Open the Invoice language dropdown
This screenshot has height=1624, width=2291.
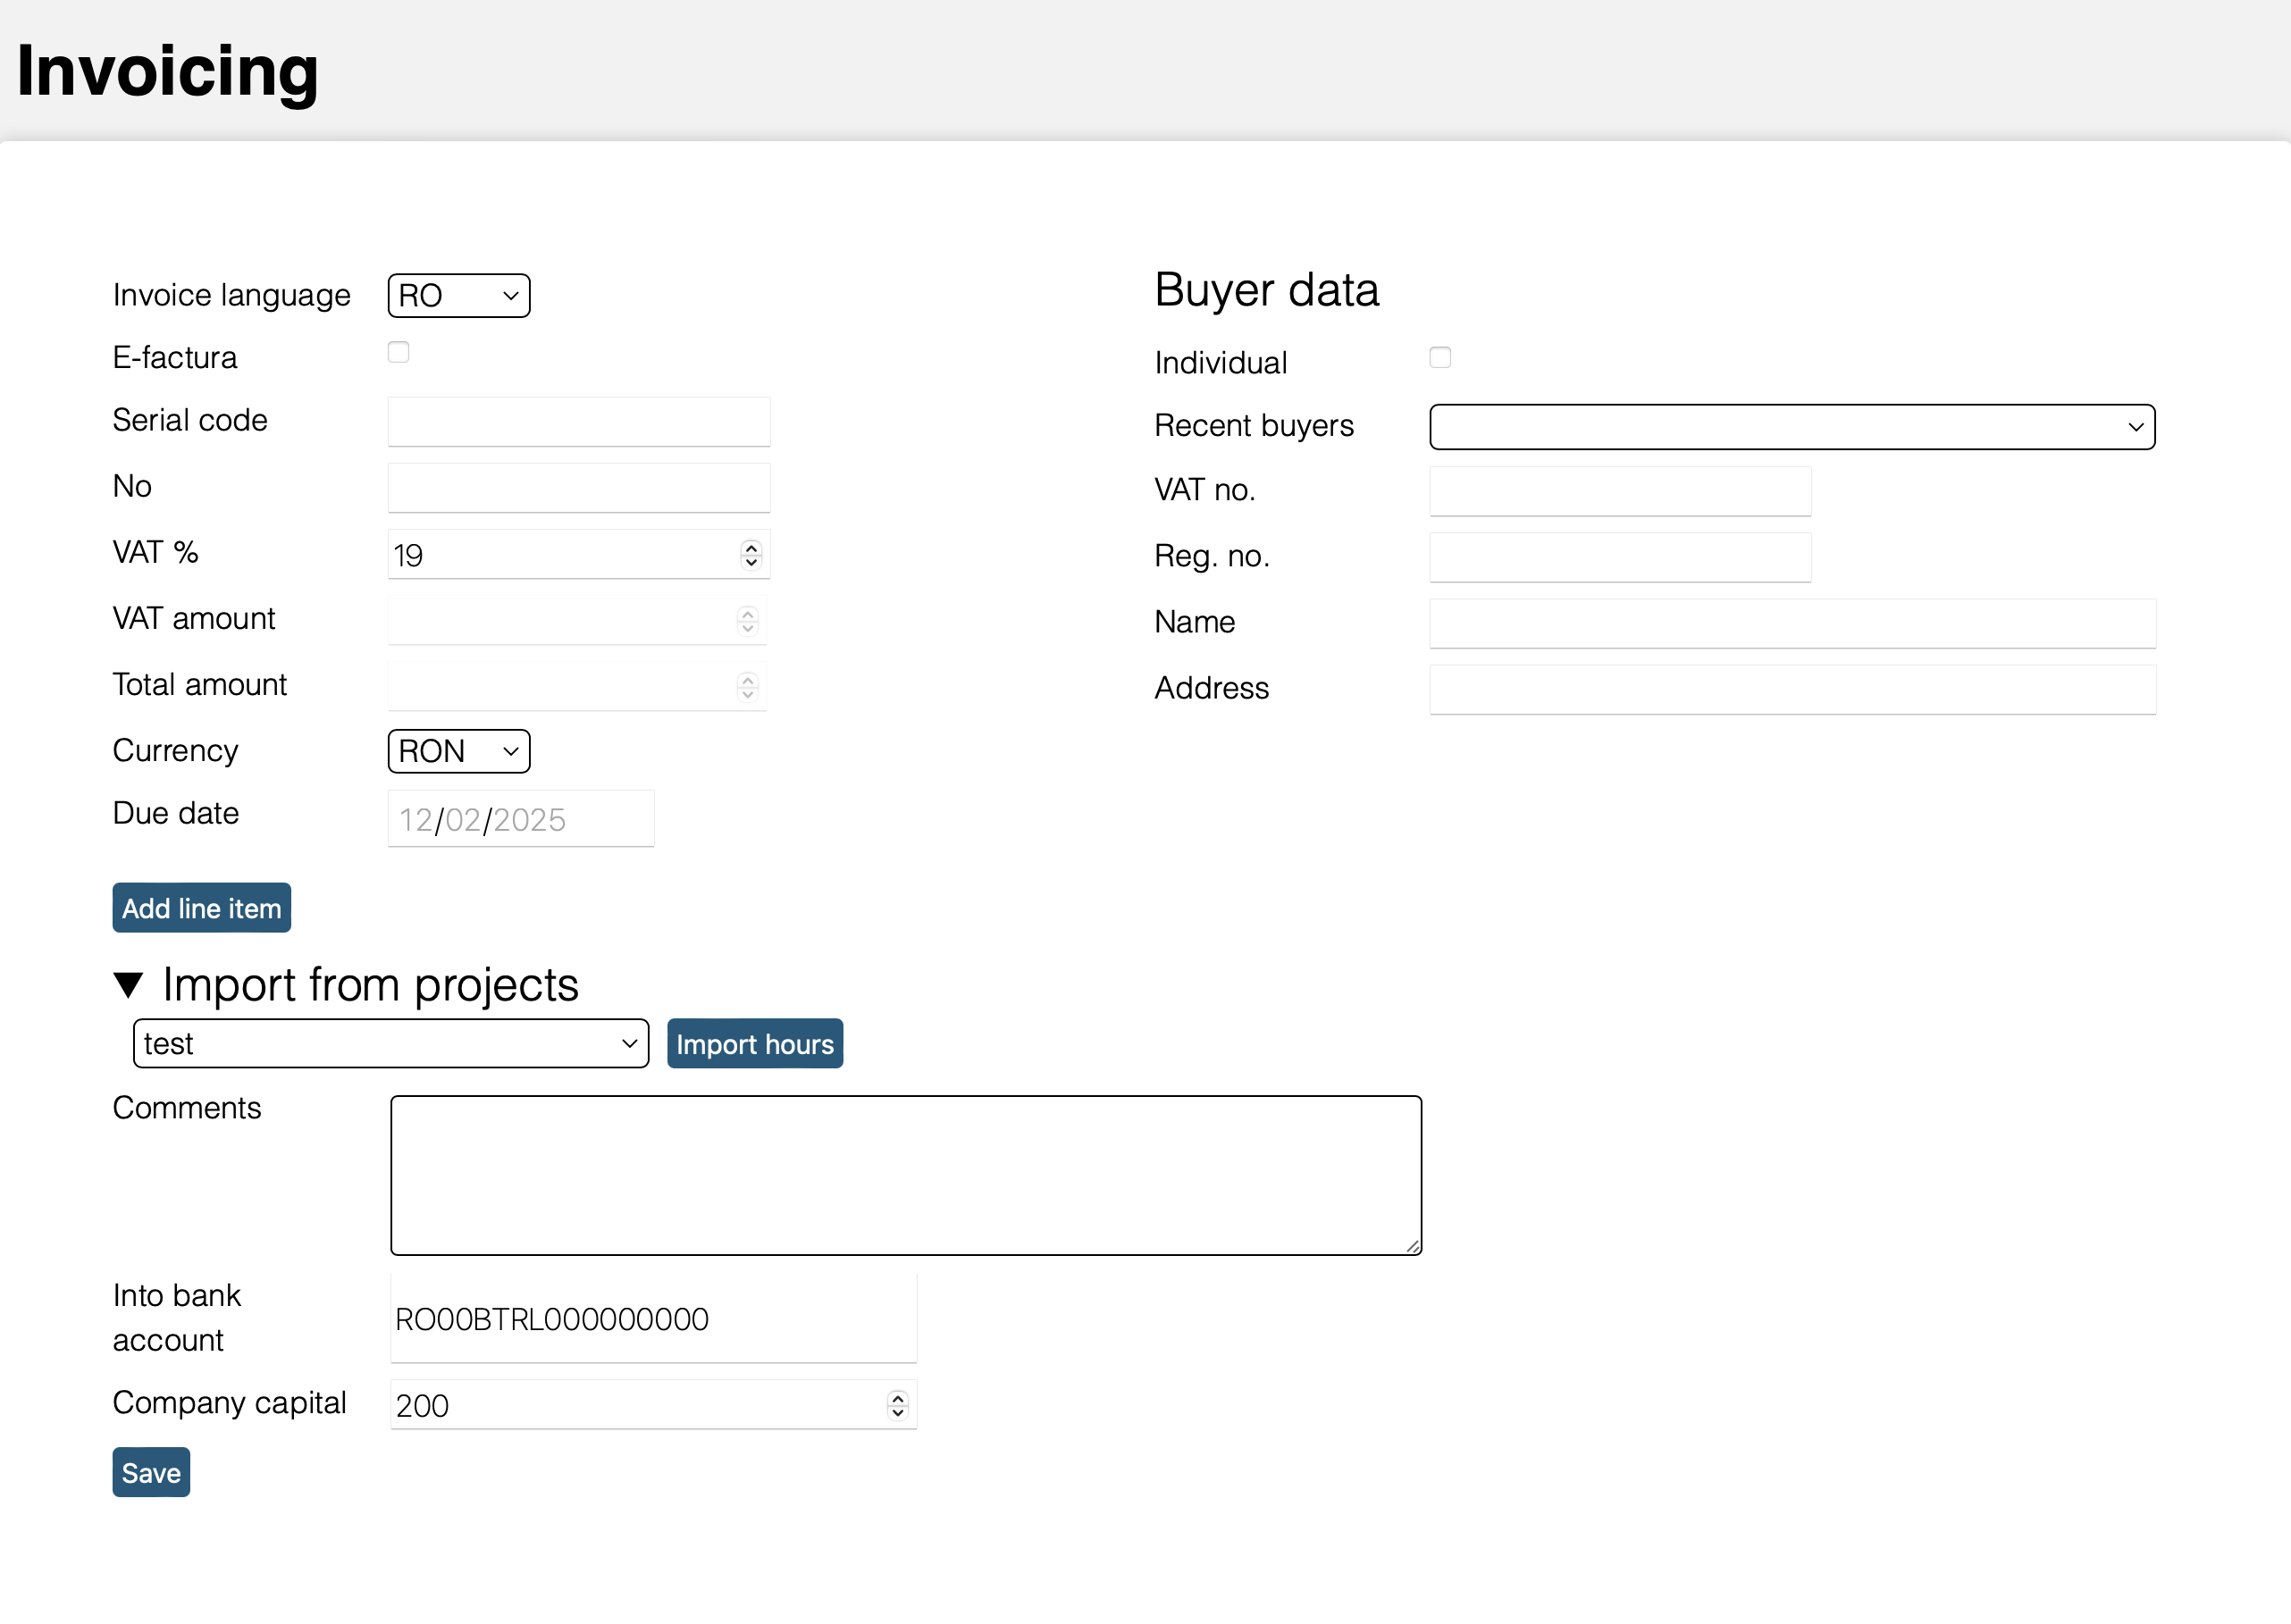[459, 295]
